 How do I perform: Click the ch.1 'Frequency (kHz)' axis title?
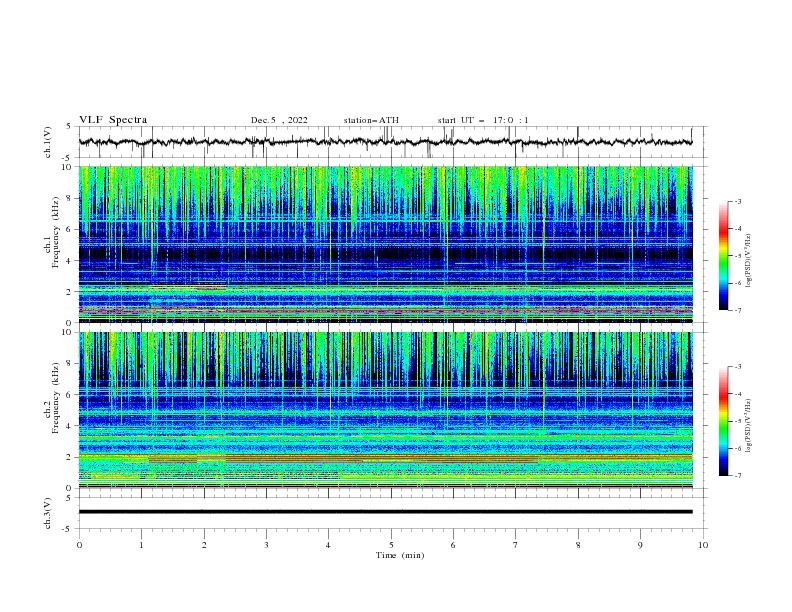pyautogui.click(x=55, y=231)
